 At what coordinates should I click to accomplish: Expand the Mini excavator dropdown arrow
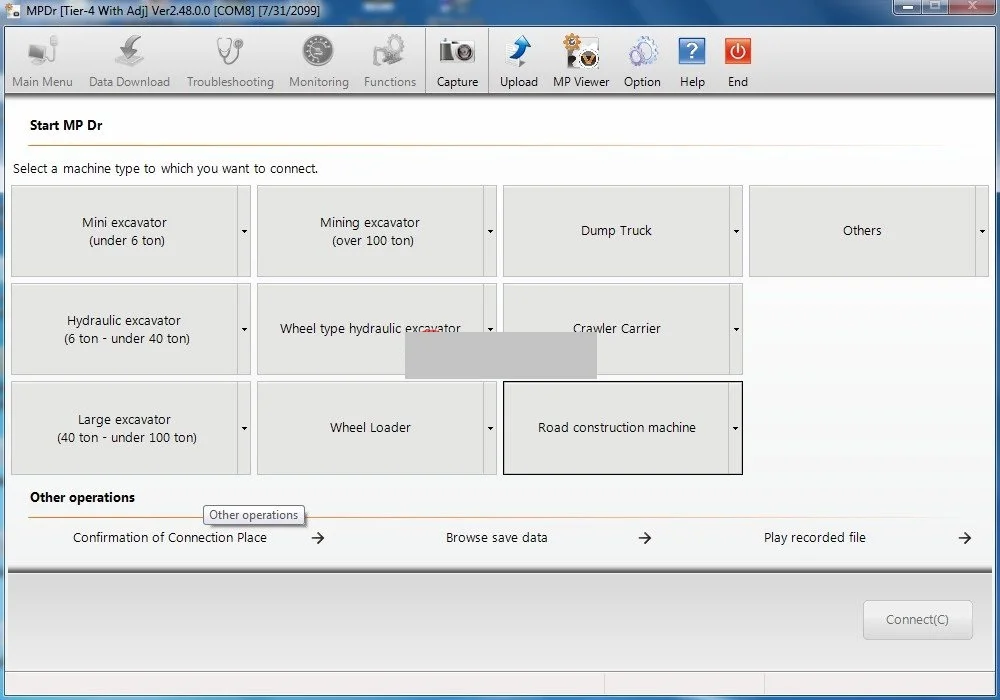coord(243,231)
